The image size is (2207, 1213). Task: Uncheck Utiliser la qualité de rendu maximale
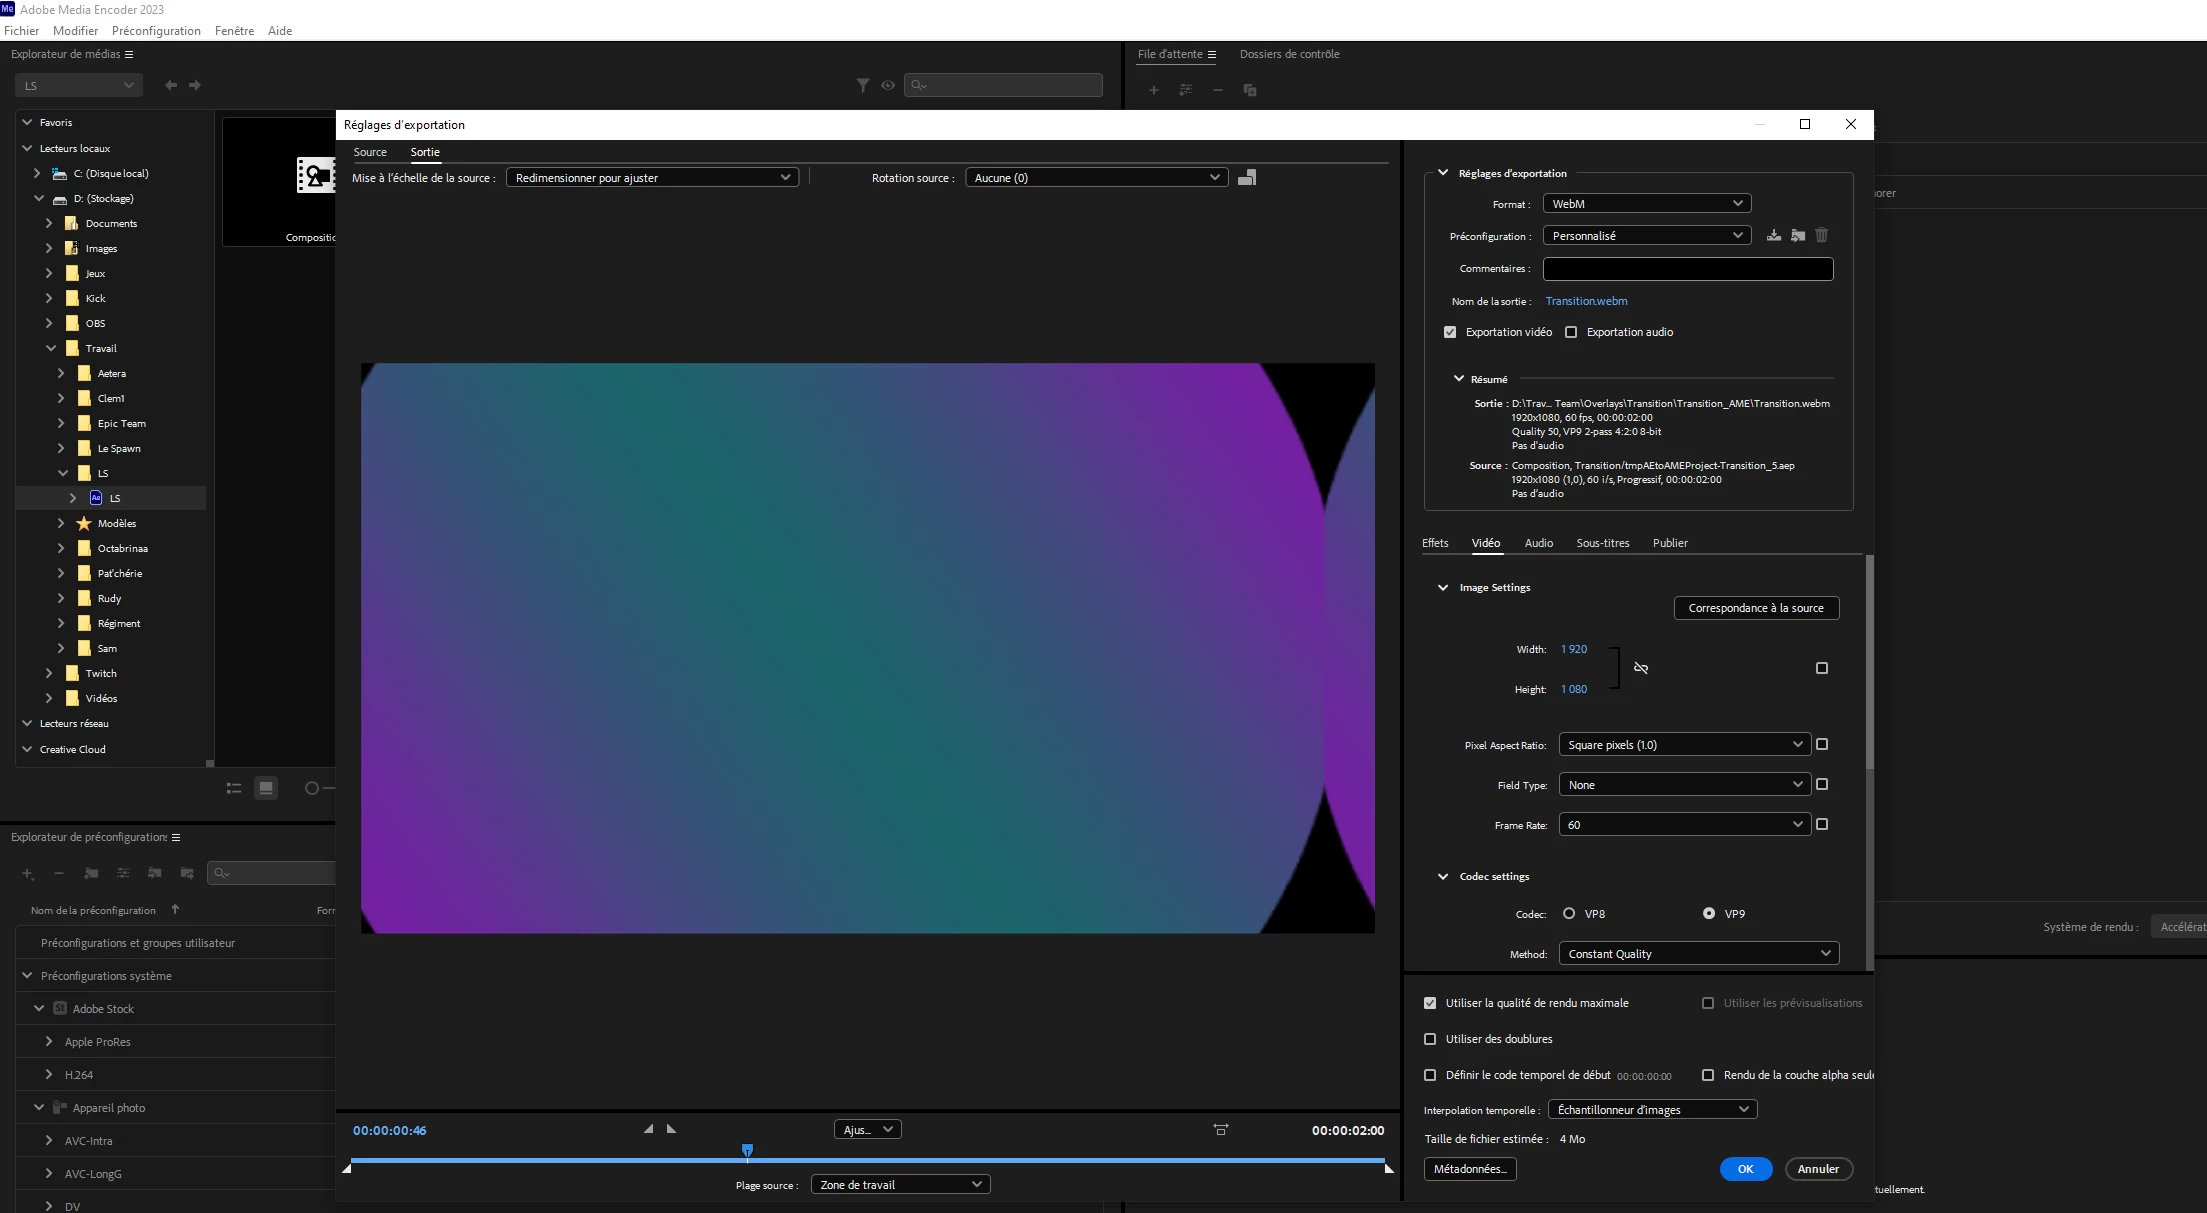click(1430, 1003)
